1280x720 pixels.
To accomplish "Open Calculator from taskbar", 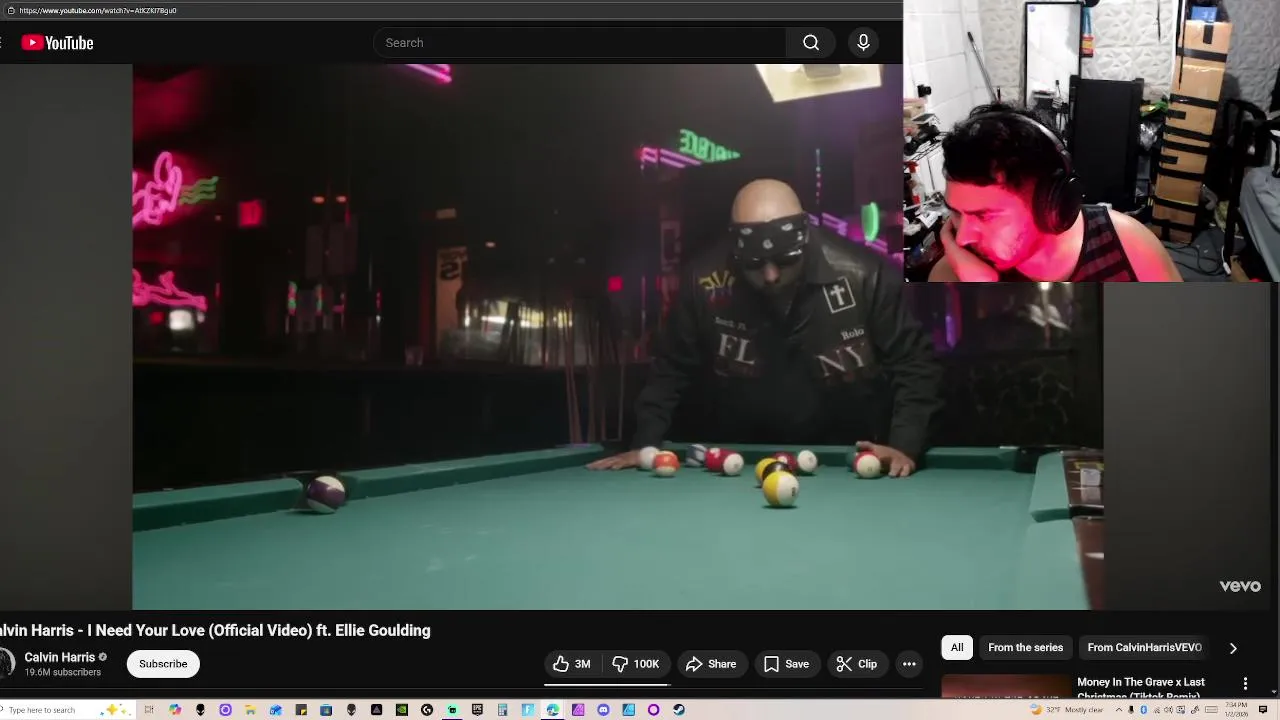I will [x=502, y=710].
